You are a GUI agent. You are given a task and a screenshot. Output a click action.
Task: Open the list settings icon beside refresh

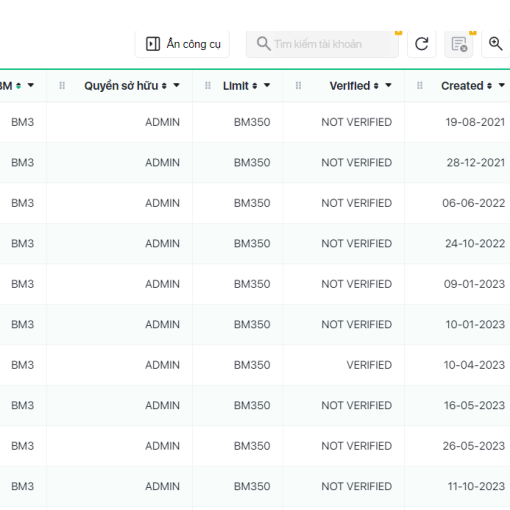pyautogui.click(x=459, y=44)
